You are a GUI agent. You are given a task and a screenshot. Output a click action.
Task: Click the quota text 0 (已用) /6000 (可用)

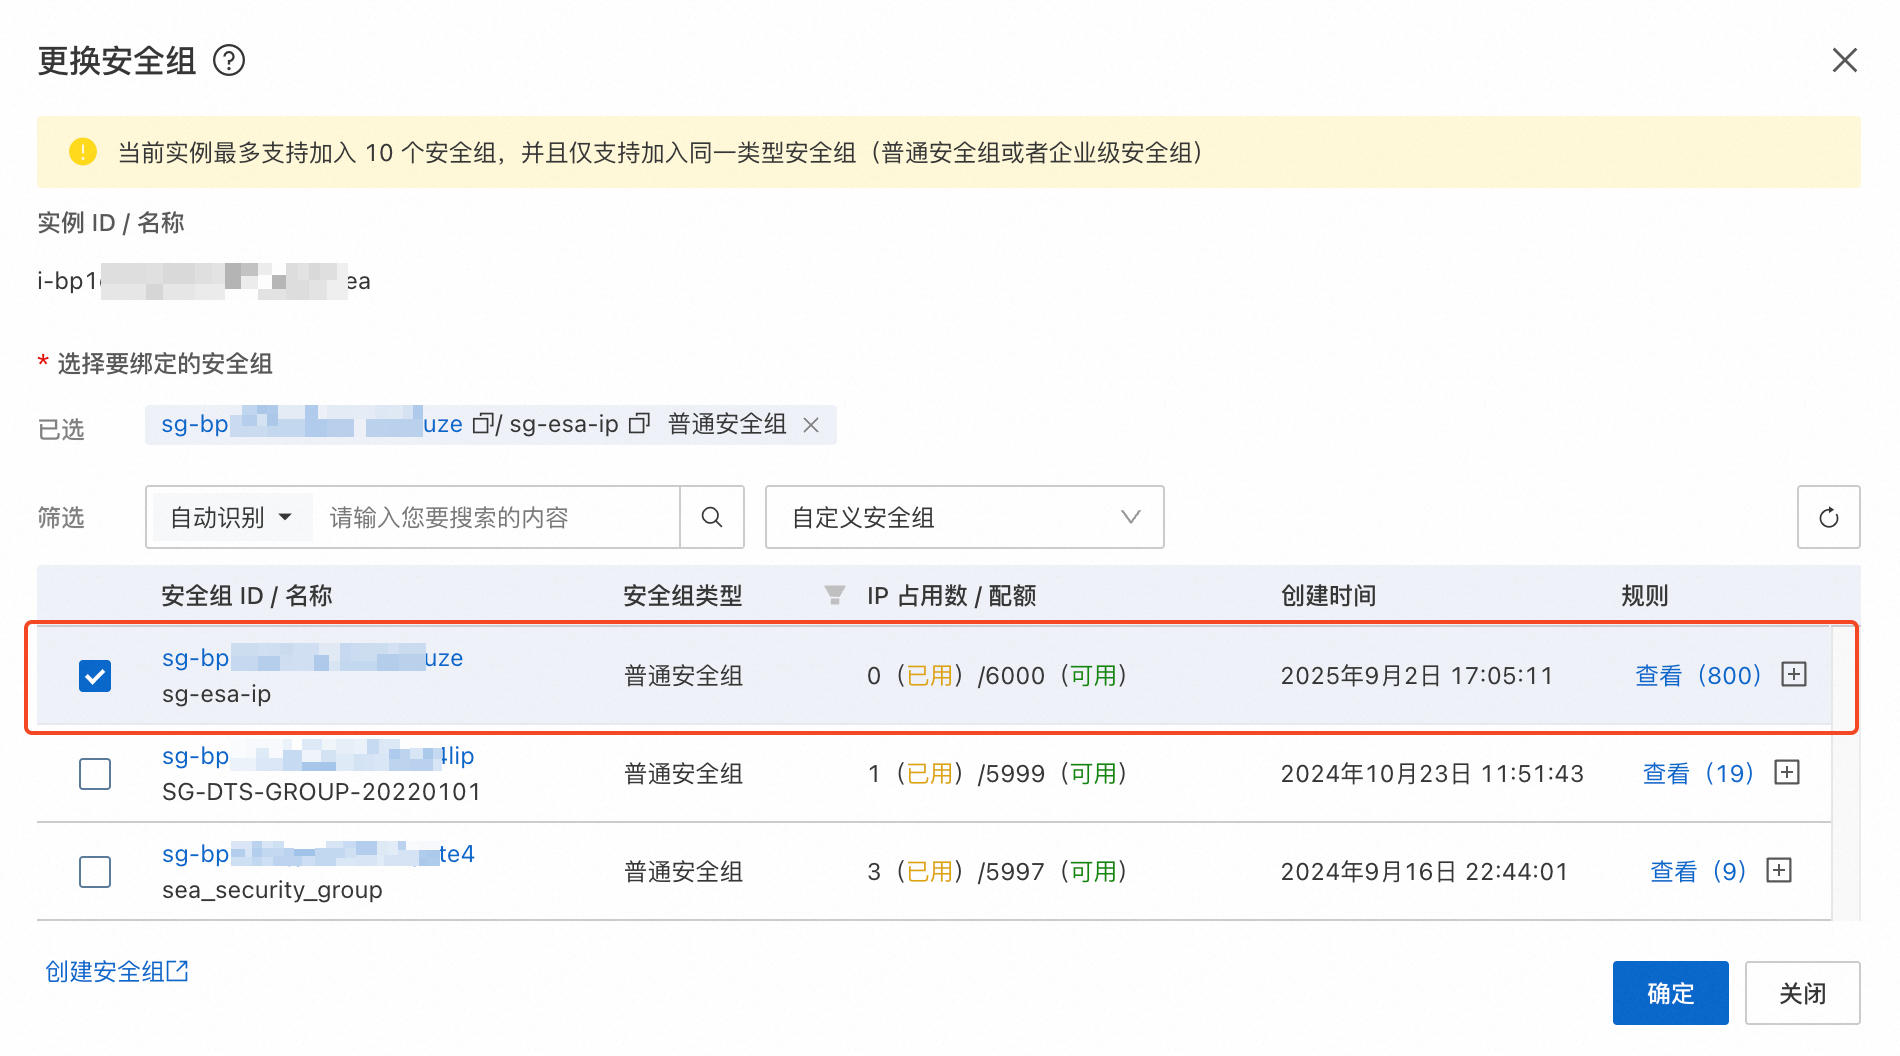point(997,676)
